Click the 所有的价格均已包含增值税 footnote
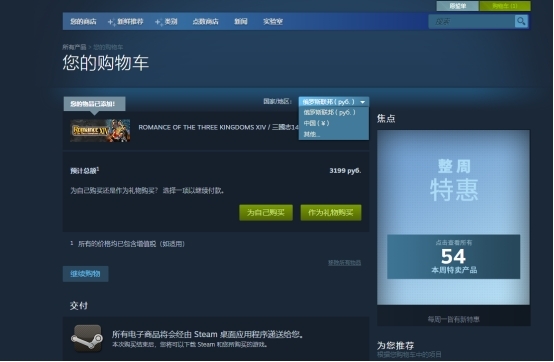 [x=131, y=244]
